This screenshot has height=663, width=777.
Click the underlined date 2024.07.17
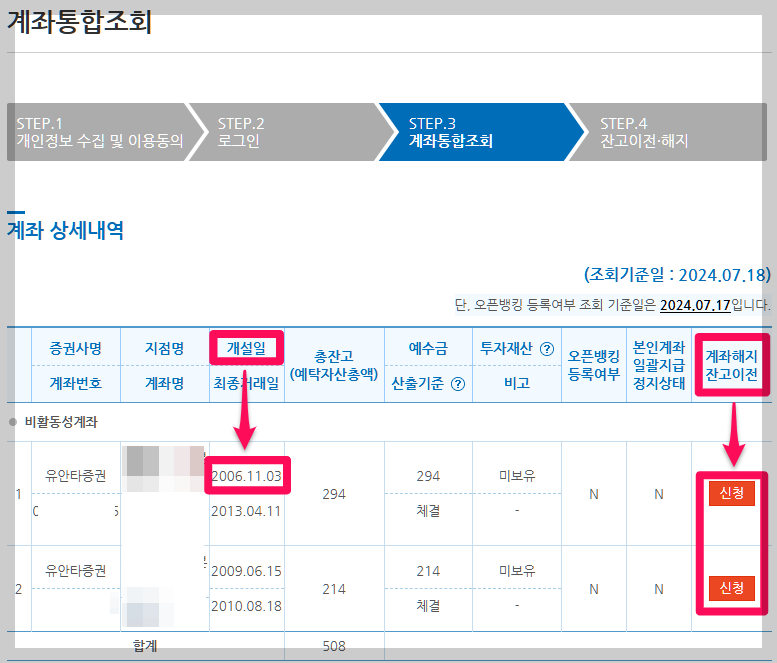pyautogui.click(x=695, y=305)
